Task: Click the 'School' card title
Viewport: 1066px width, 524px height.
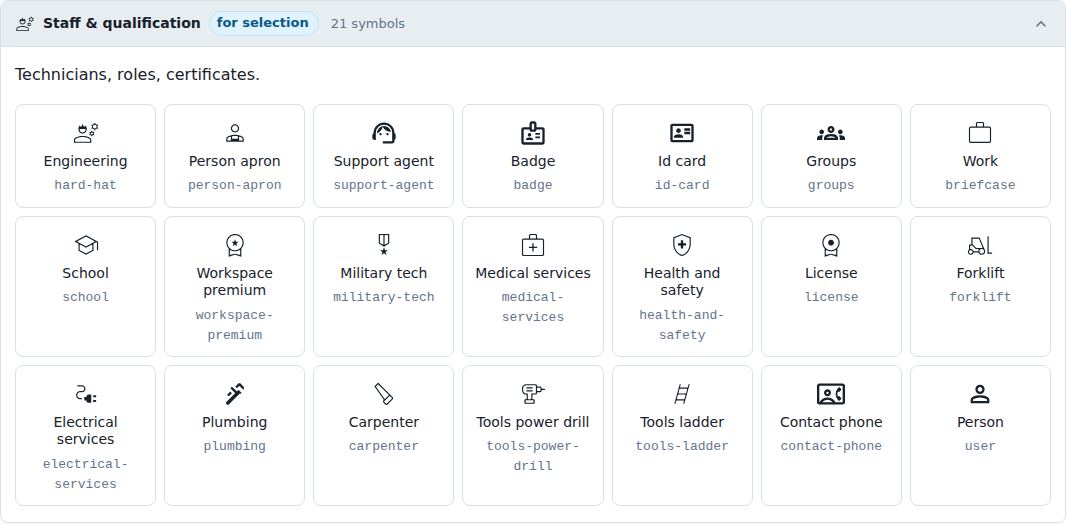Action: tap(86, 273)
